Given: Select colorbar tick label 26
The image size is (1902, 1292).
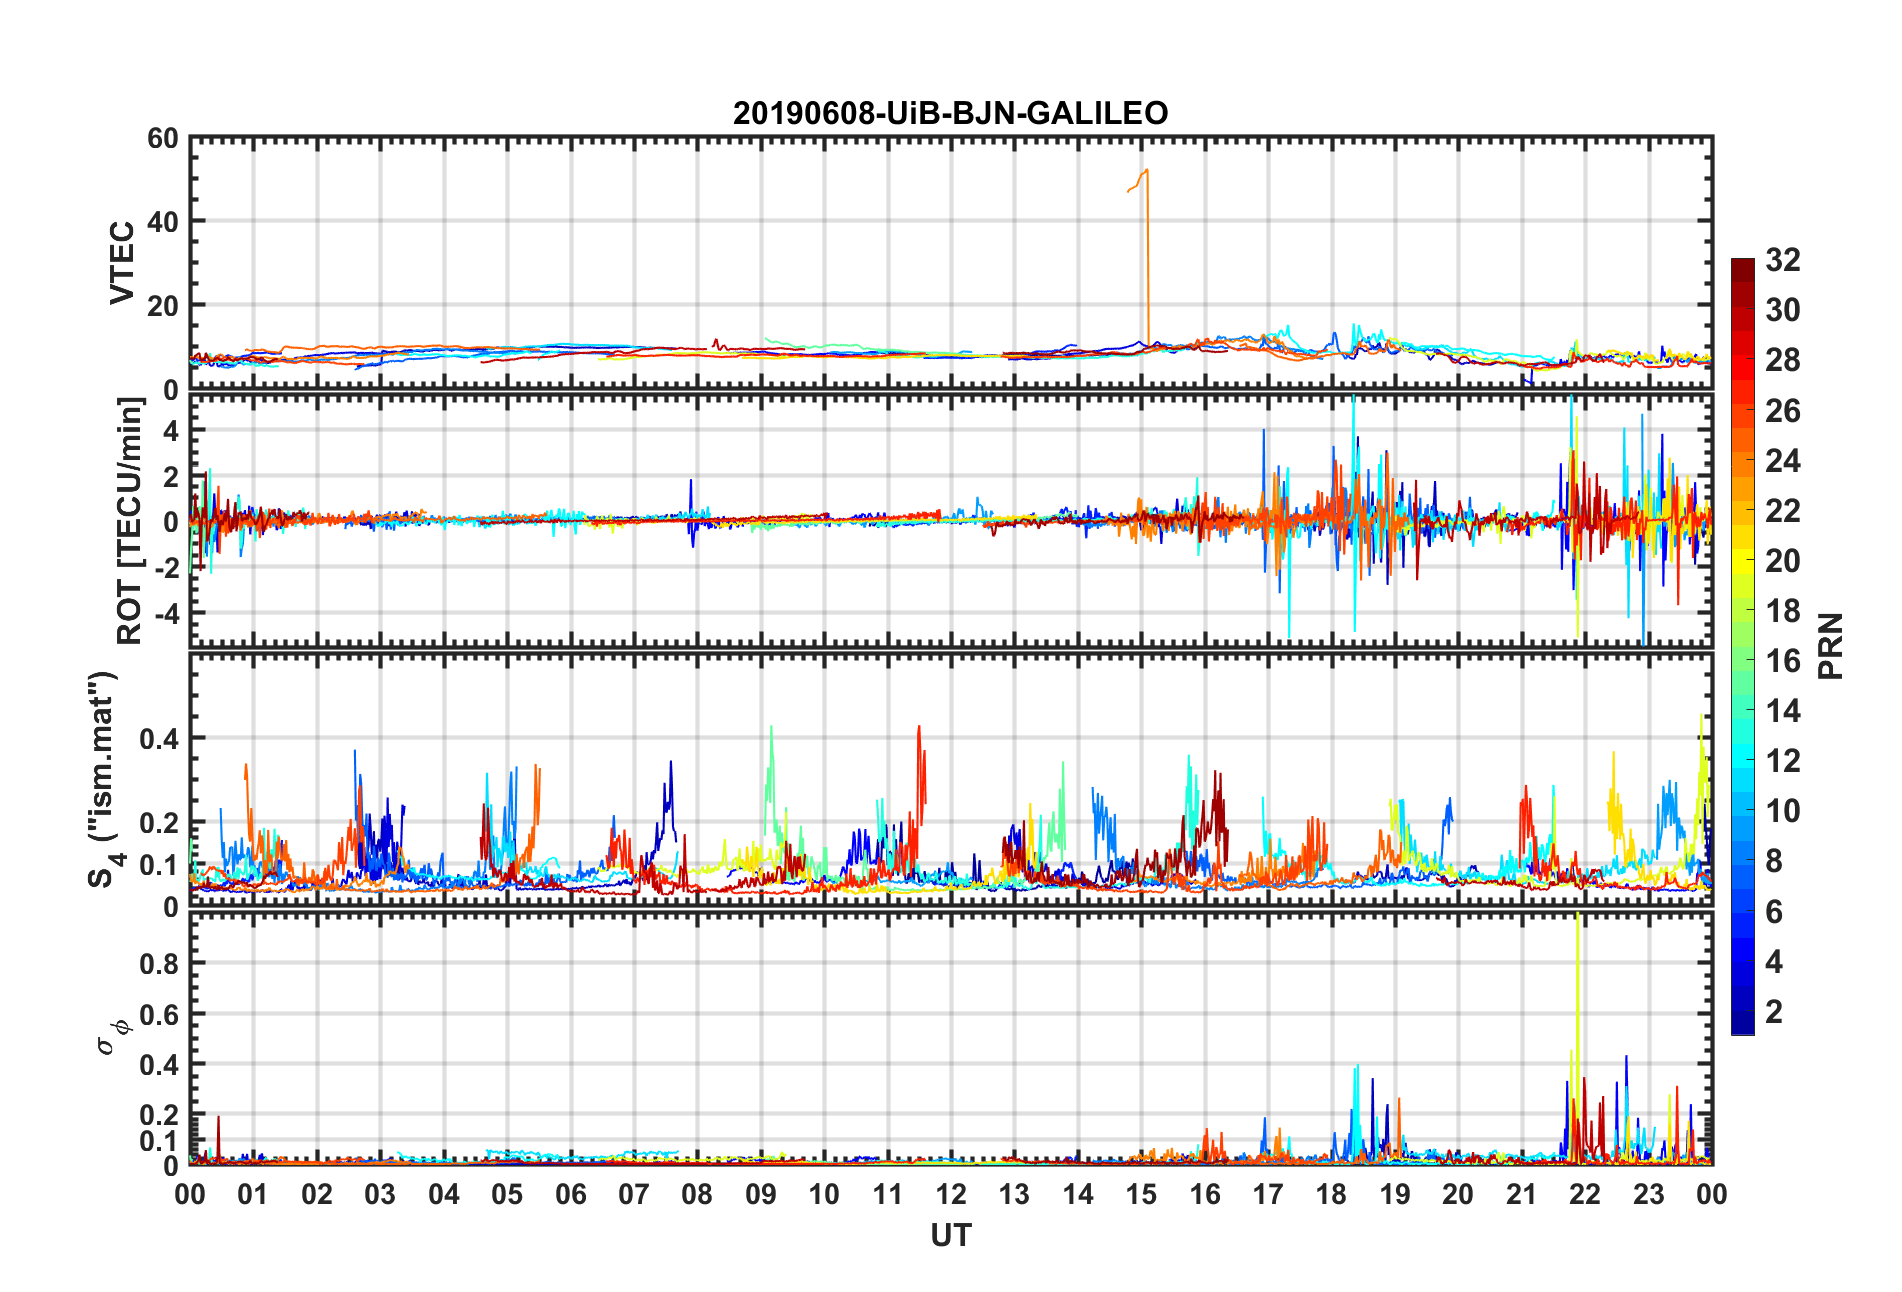Looking at the screenshot, I should 1783,410.
